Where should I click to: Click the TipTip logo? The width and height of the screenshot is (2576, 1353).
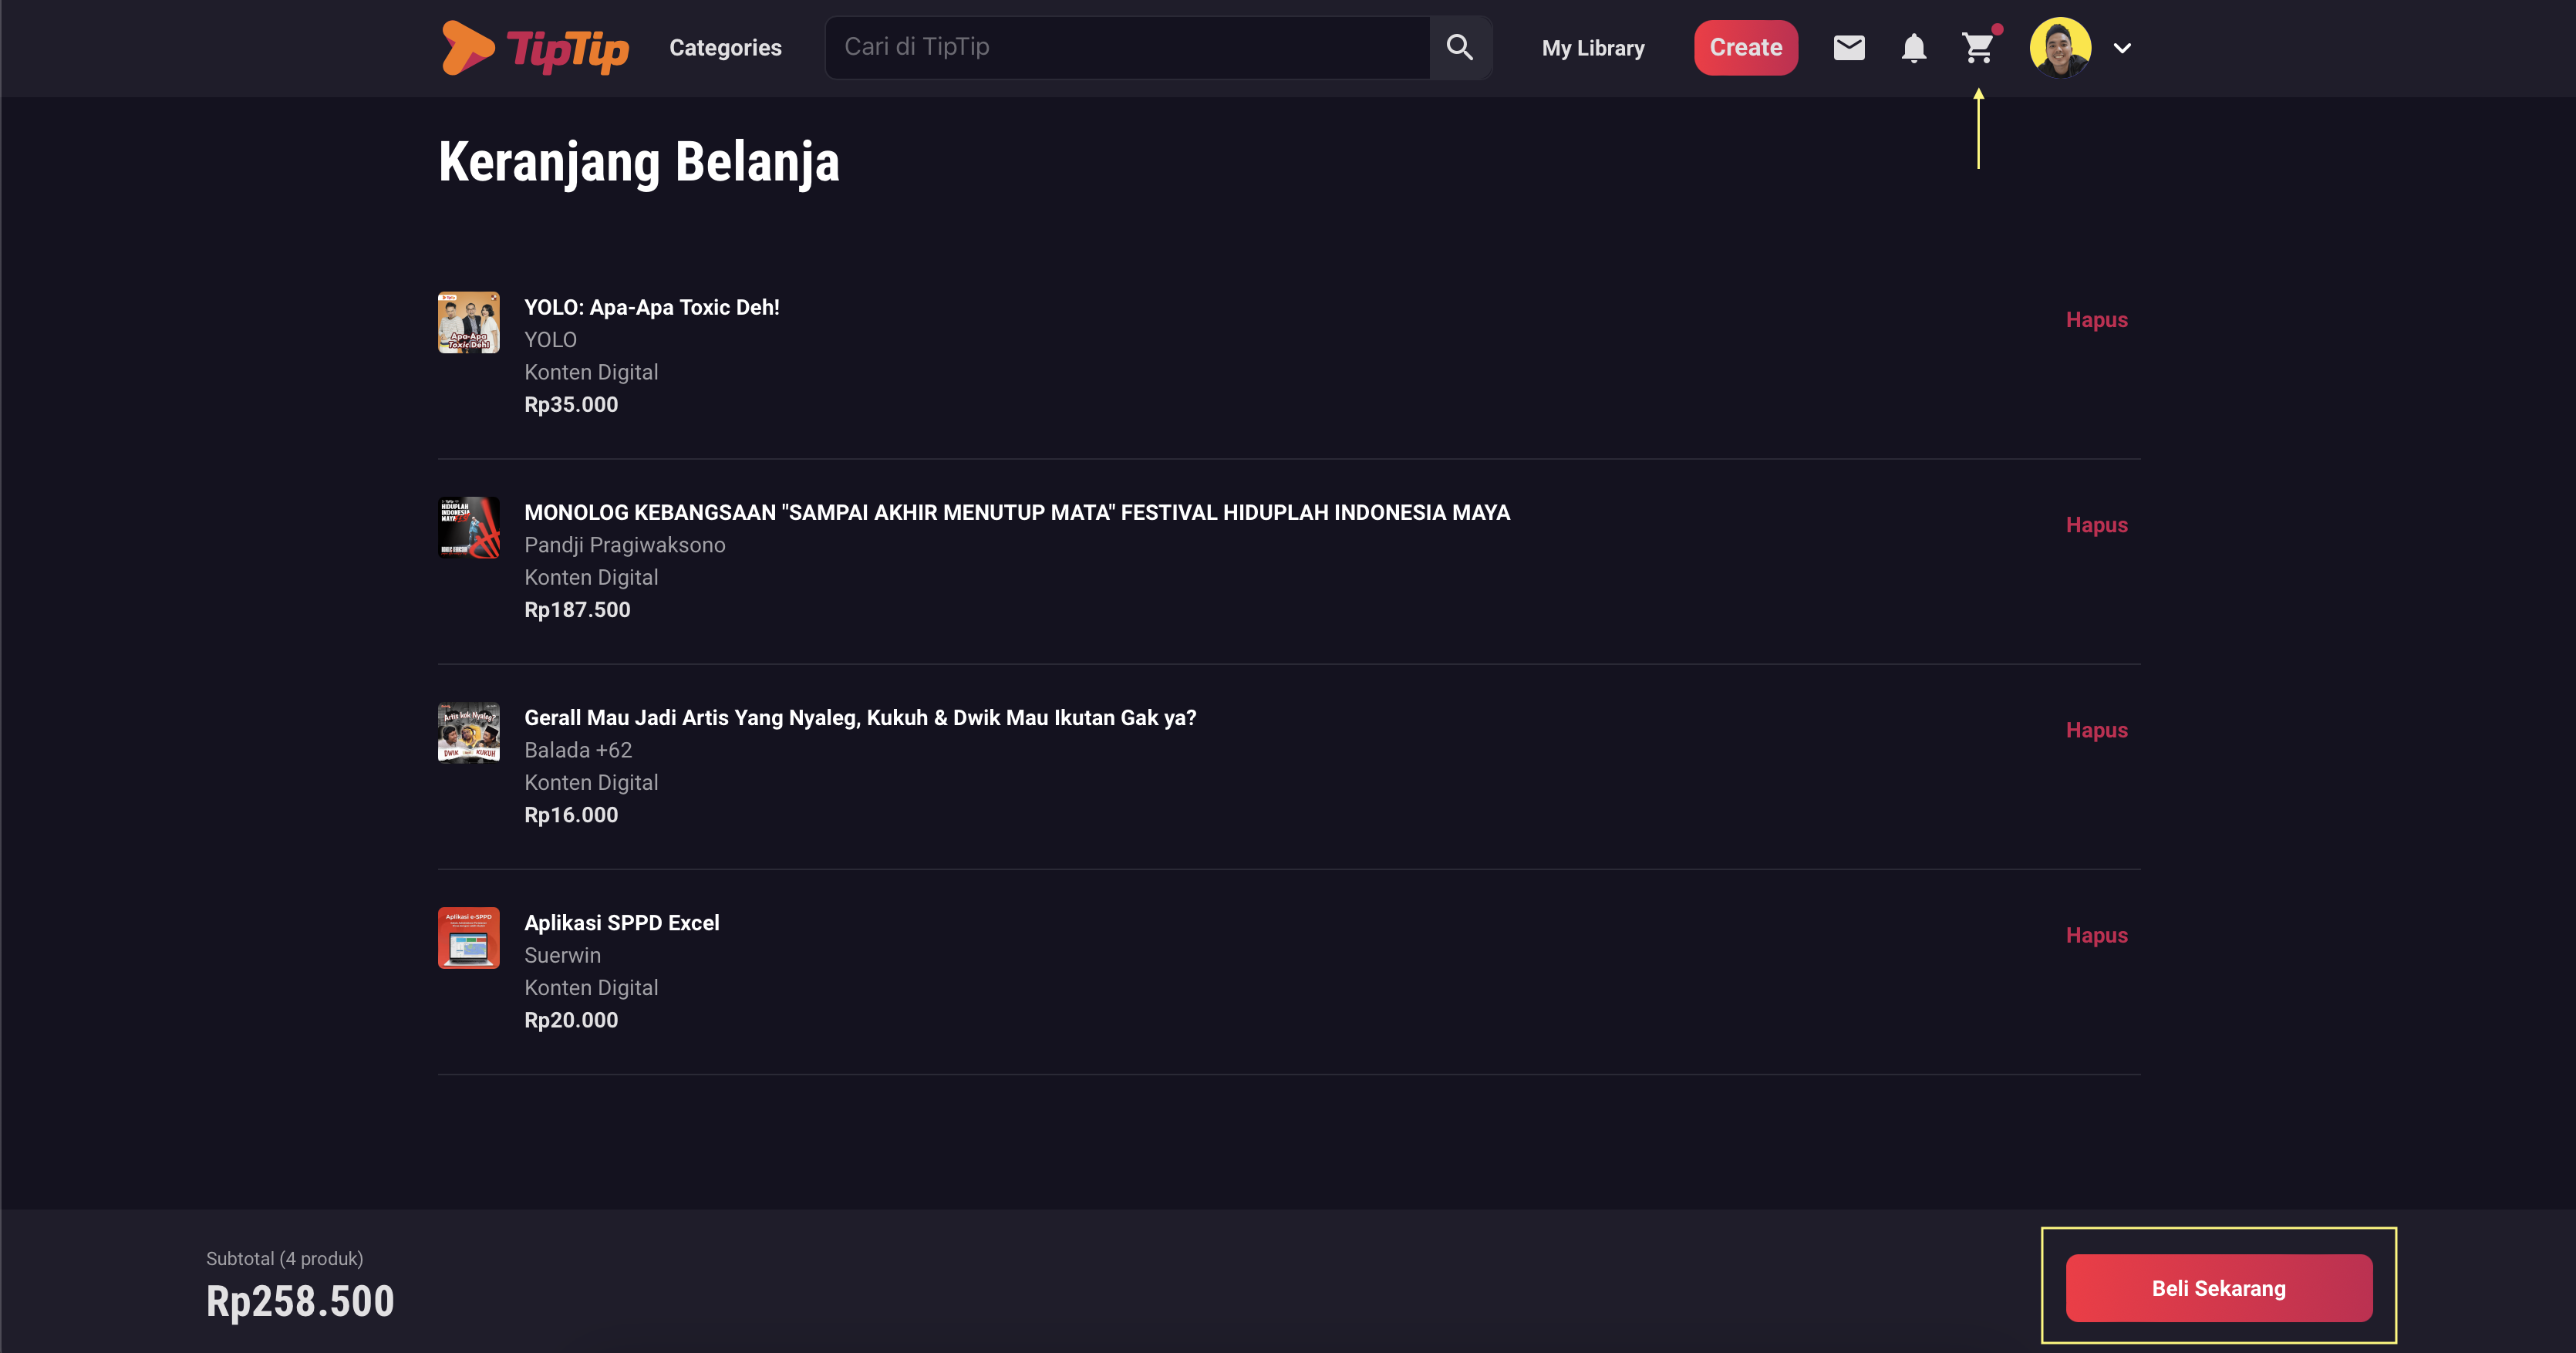pyautogui.click(x=535, y=48)
